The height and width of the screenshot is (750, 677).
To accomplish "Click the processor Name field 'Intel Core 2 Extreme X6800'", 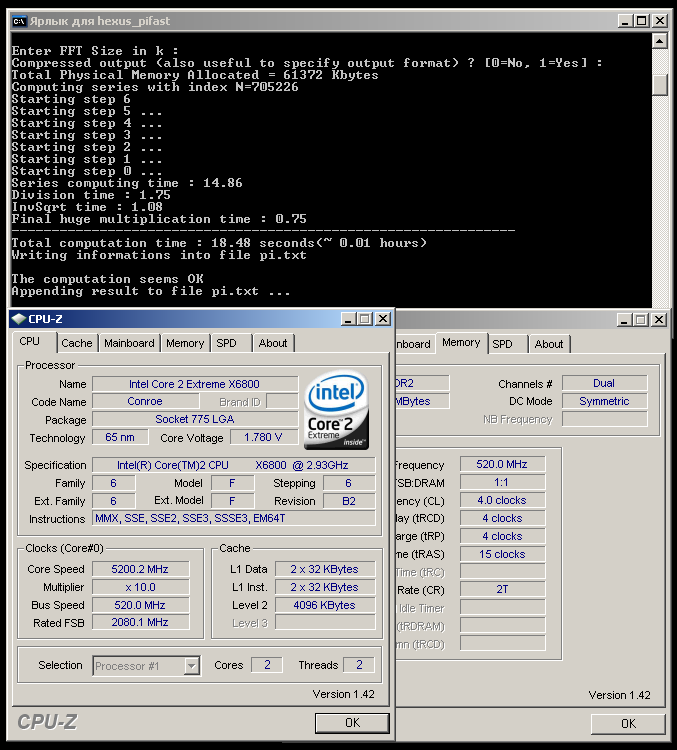I will click(x=195, y=384).
